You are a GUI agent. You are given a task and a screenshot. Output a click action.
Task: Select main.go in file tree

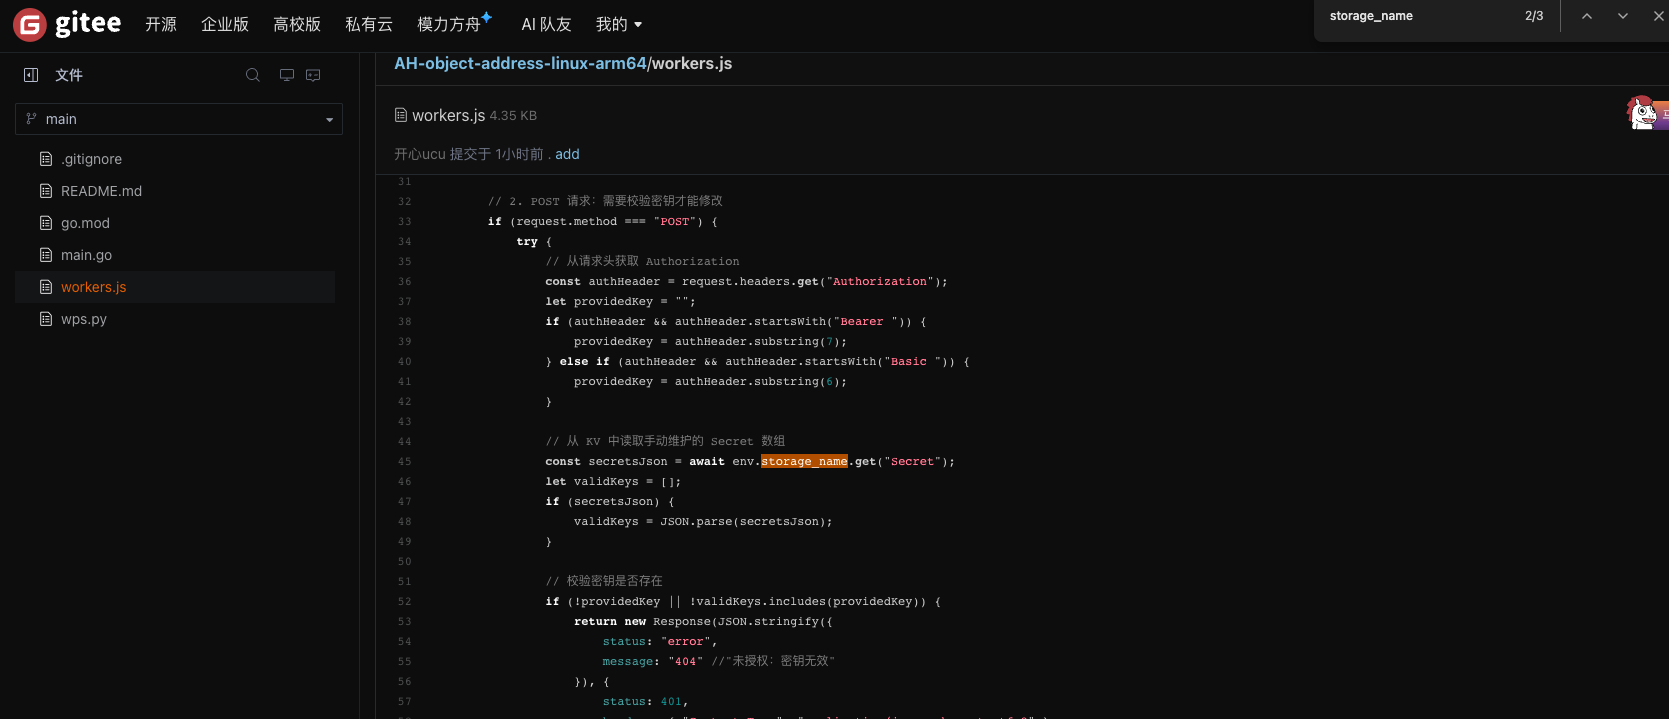(86, 255)
